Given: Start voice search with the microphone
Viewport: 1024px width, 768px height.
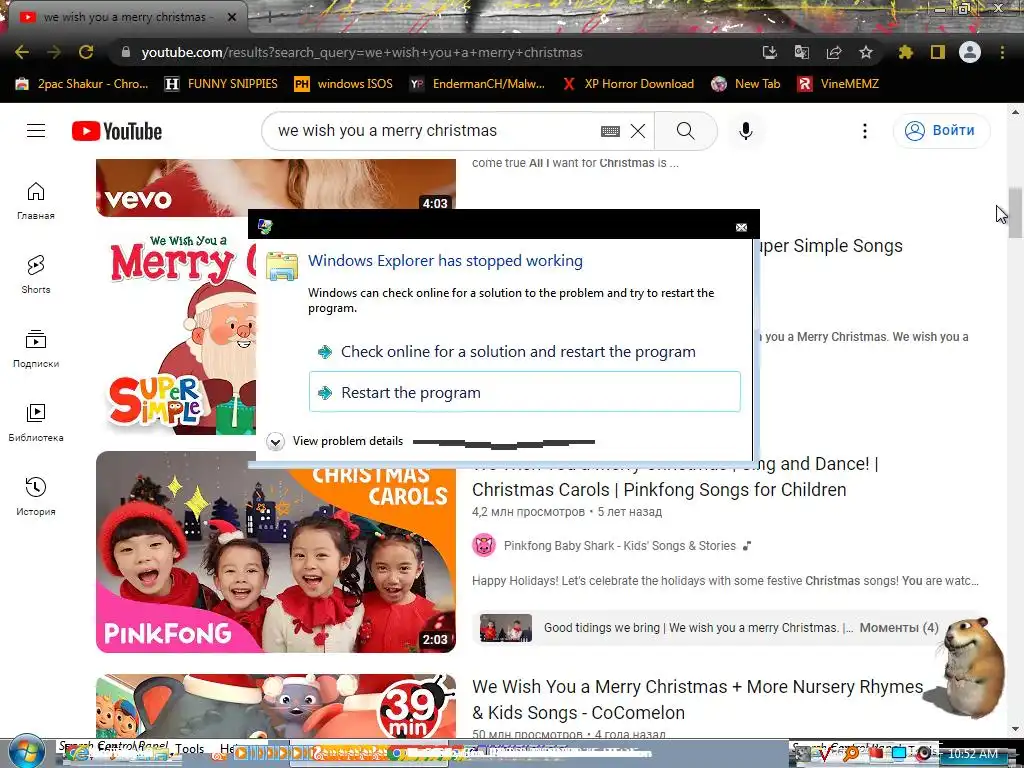Looking at the screenshot, I should (x=746, y=131).
